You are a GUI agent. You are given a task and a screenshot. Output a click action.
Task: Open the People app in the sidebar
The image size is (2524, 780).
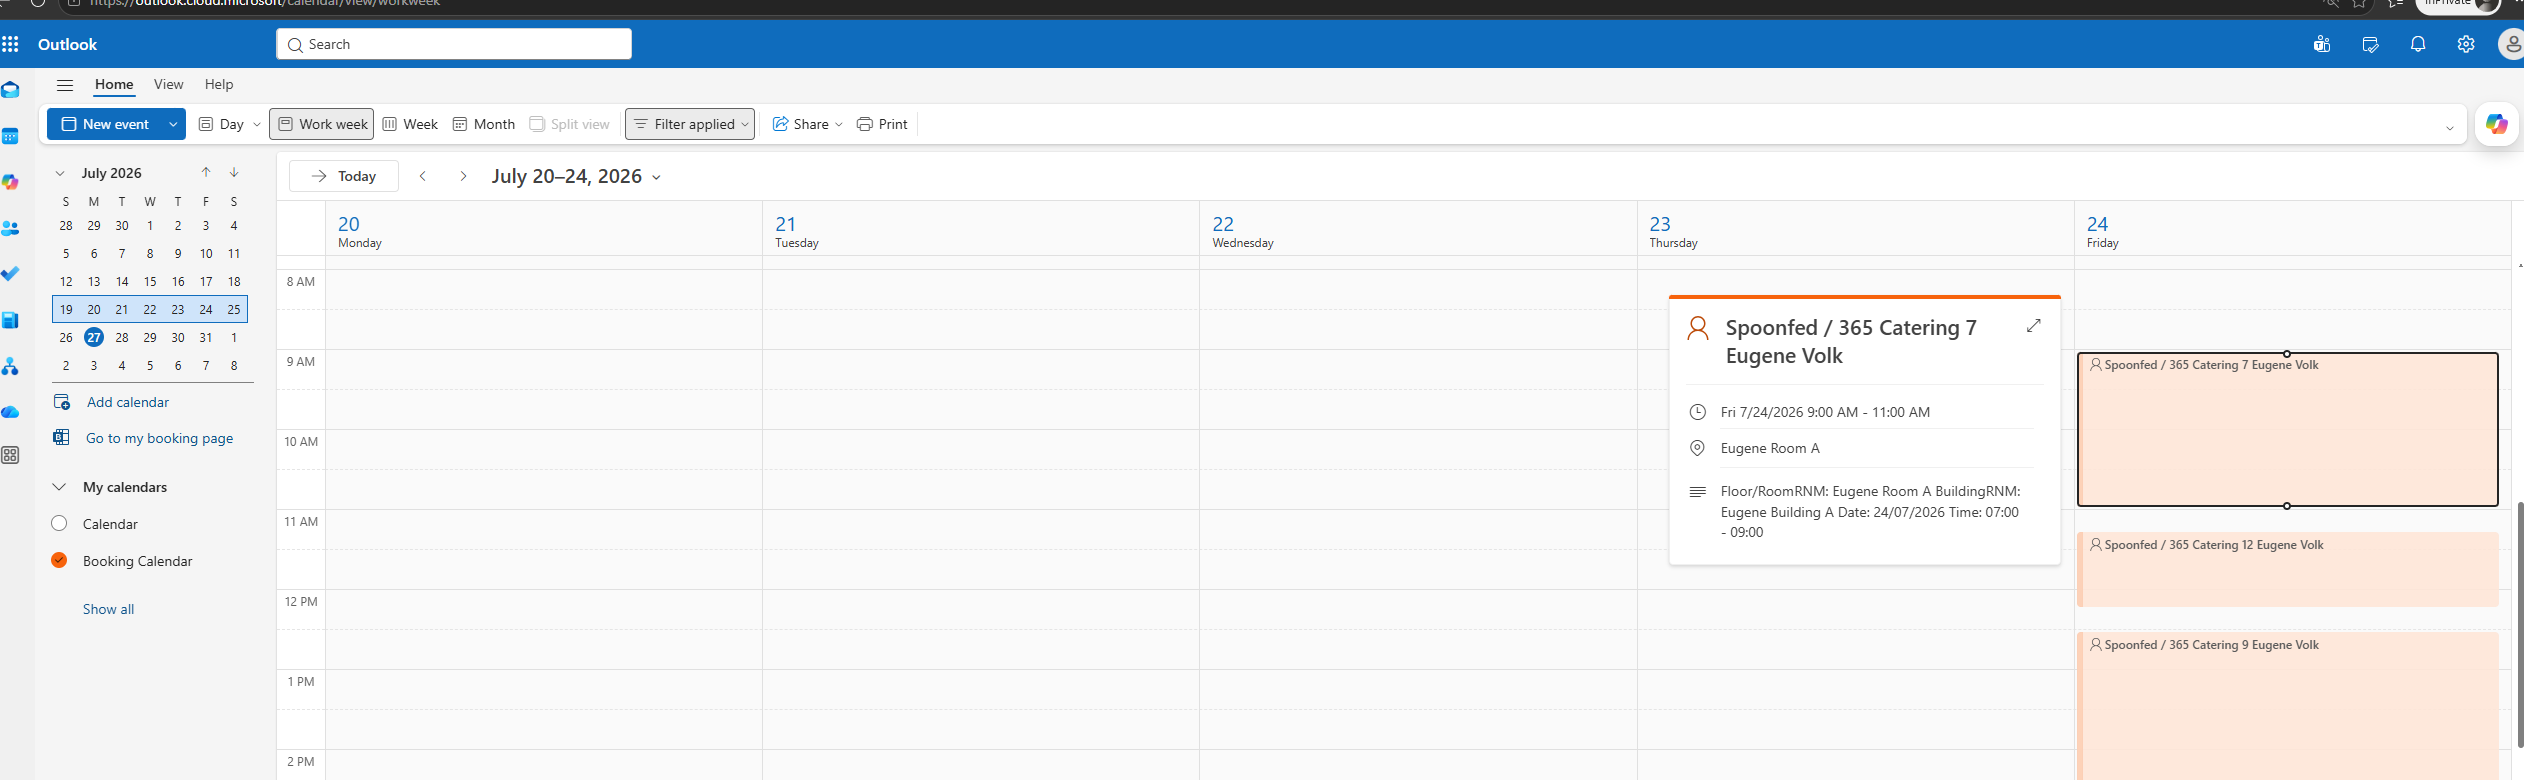pos(10,228)
